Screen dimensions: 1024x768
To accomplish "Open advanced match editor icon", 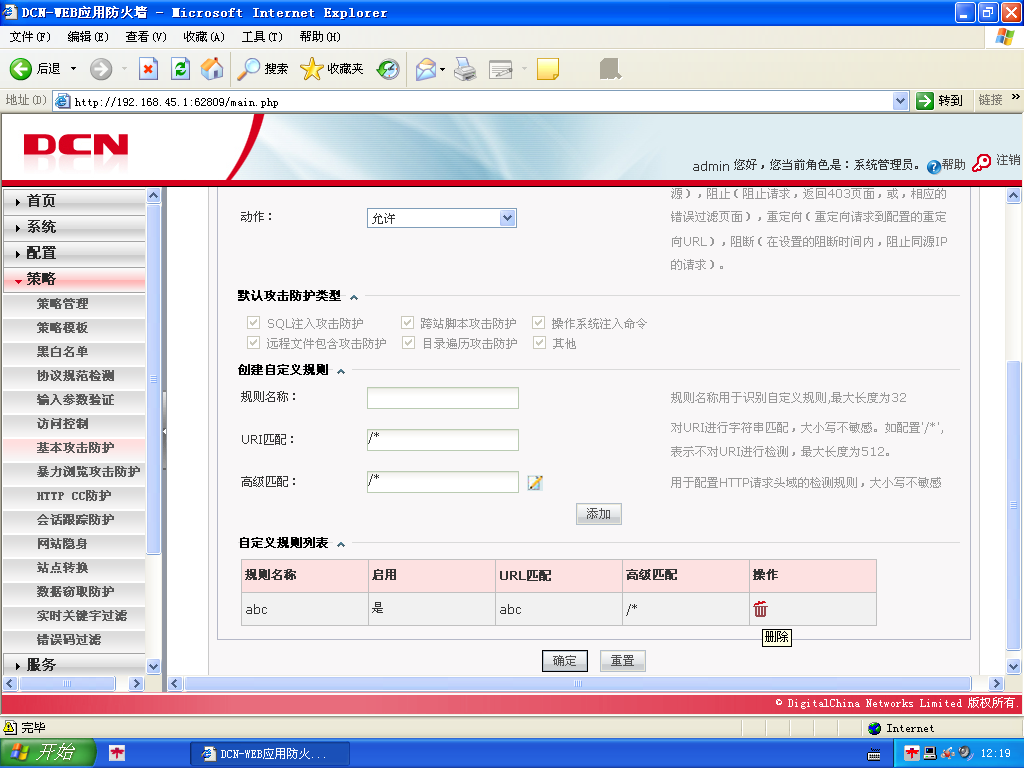I will tap(535, 483).
